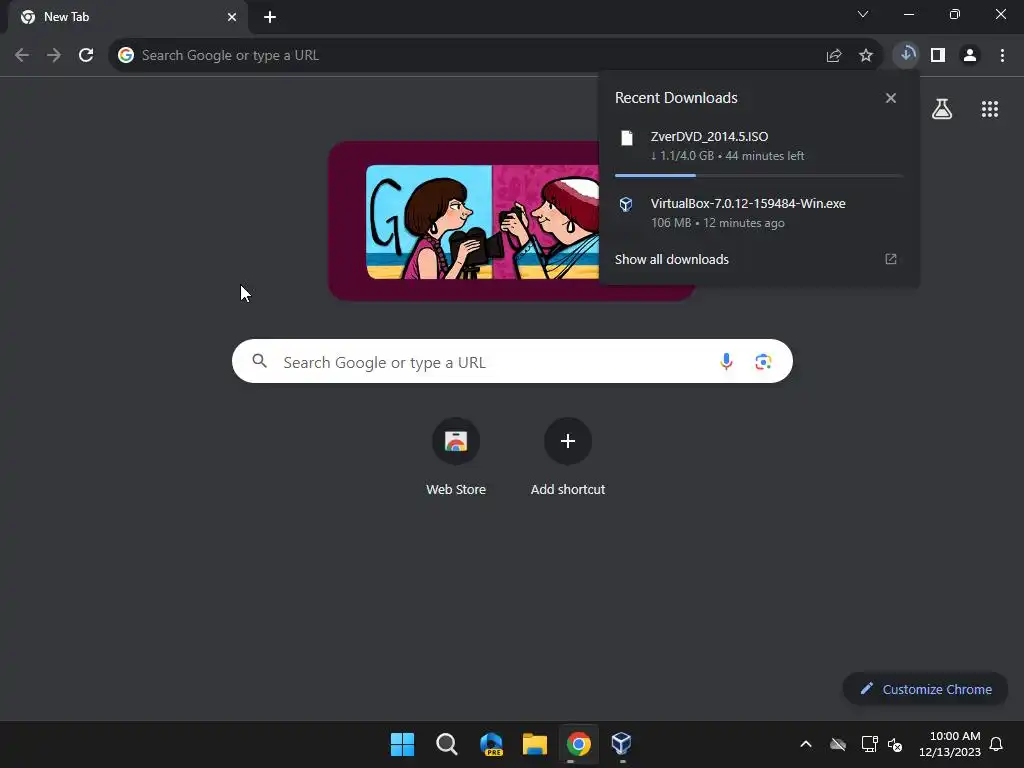This screenshot has width=1024, height=768.
Task: Reload the current page
Action: pos(86,56)
